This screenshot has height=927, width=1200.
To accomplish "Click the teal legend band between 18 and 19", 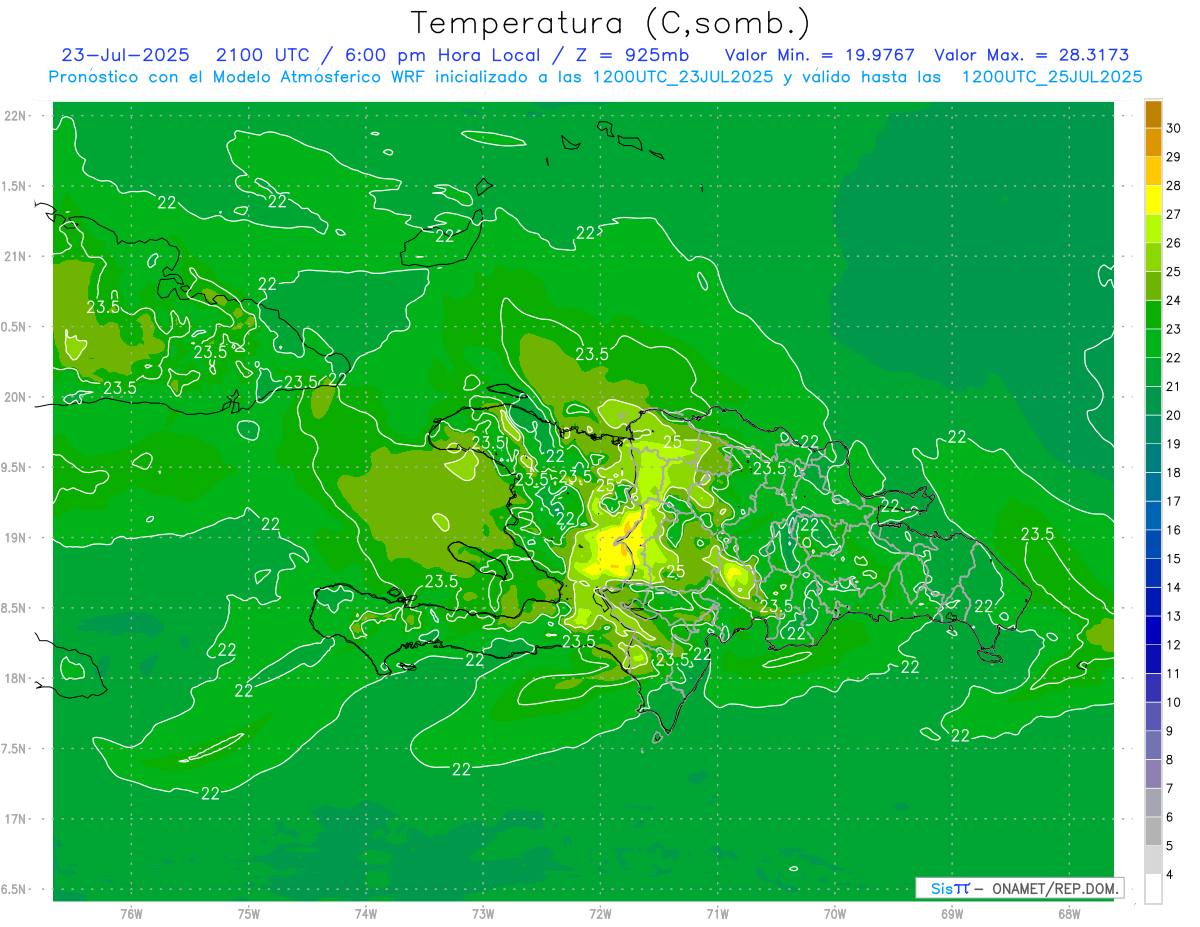I will point(1153,458).
